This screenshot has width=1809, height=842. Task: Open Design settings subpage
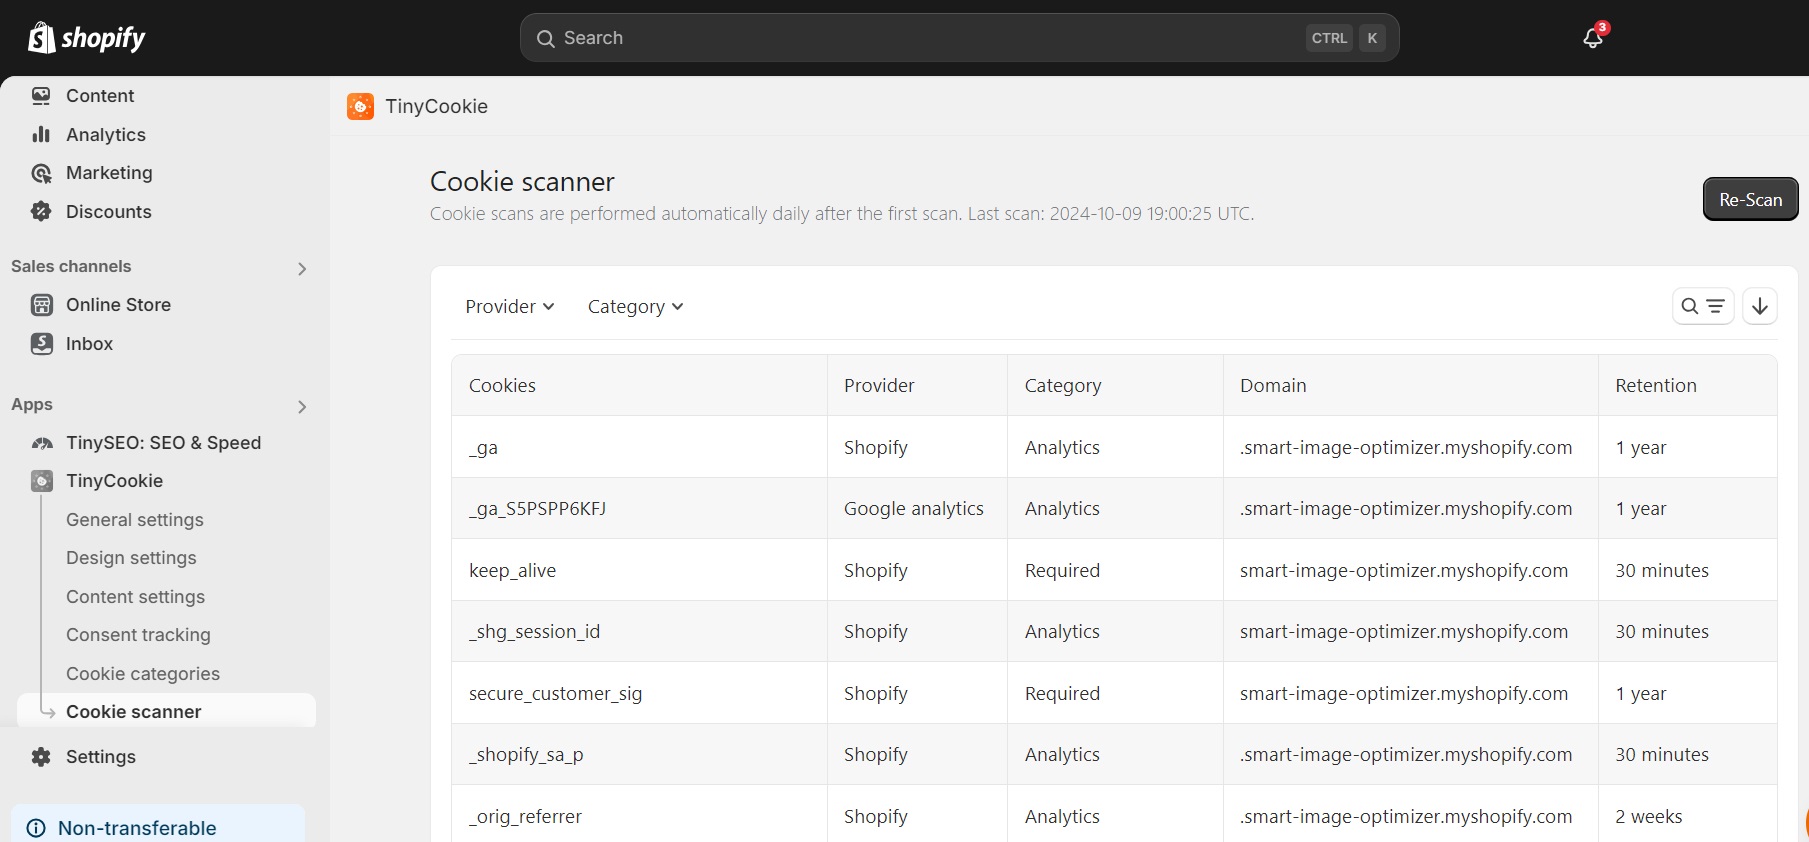coord(131,558)
